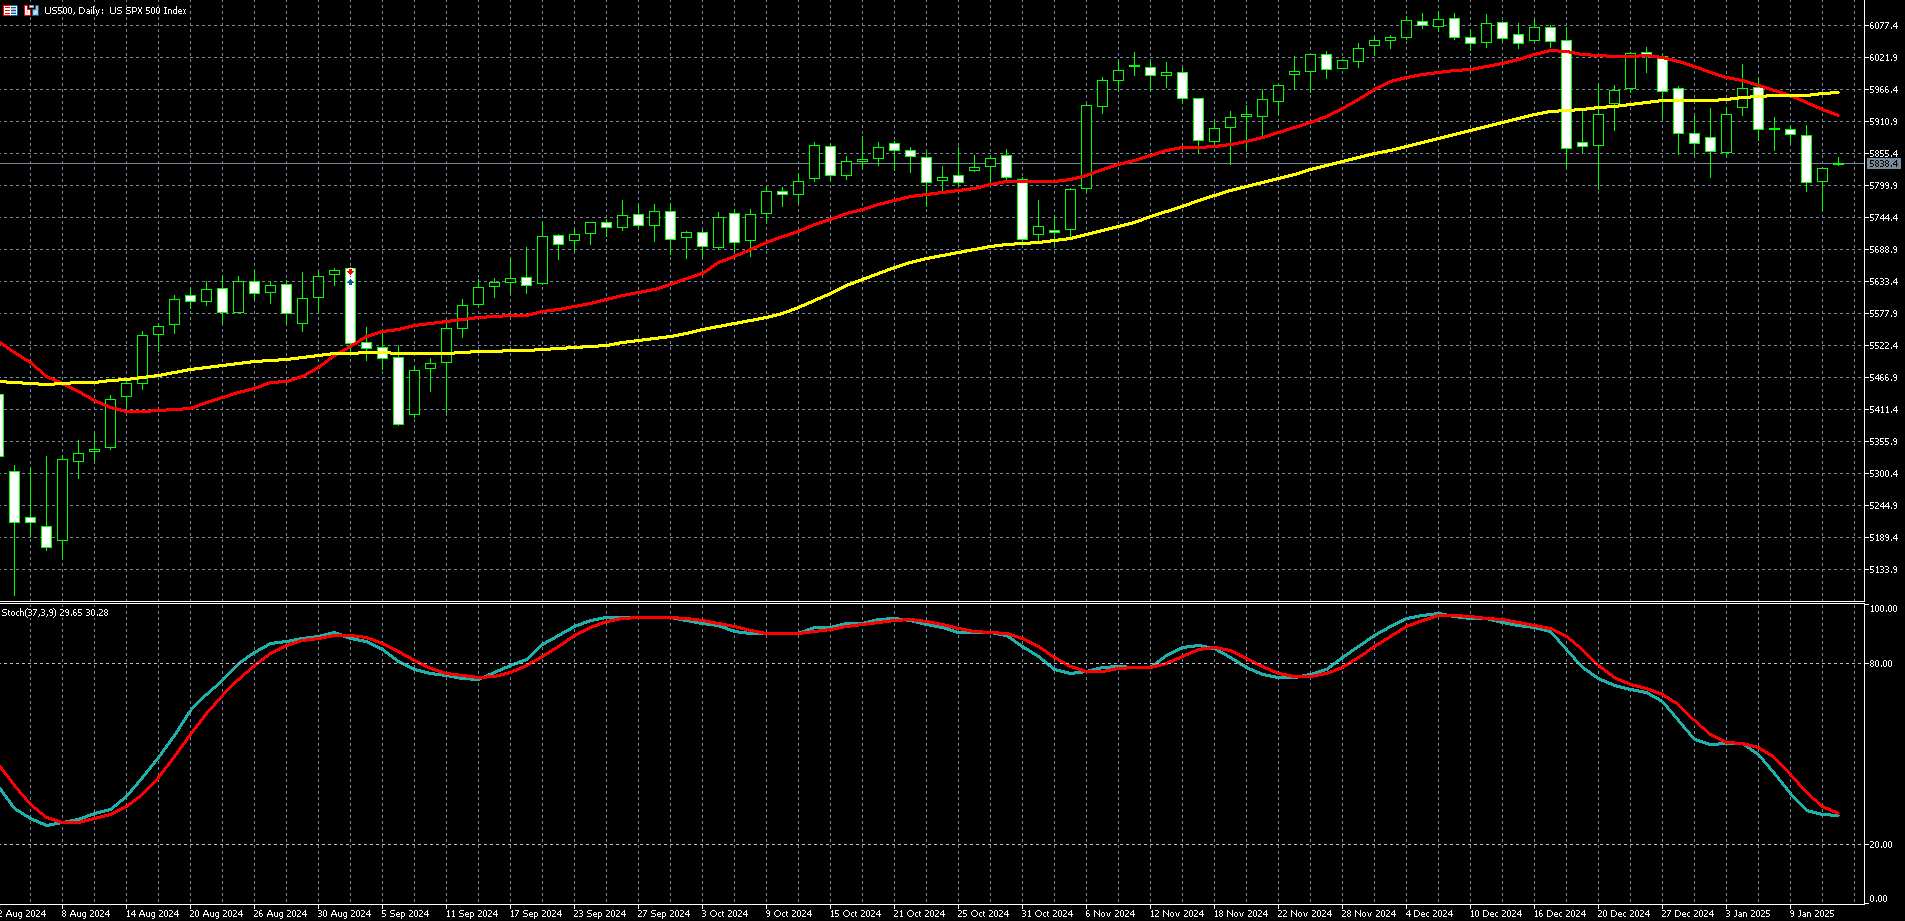Click the 18 Nov 2024 date label

(1241, 914)
